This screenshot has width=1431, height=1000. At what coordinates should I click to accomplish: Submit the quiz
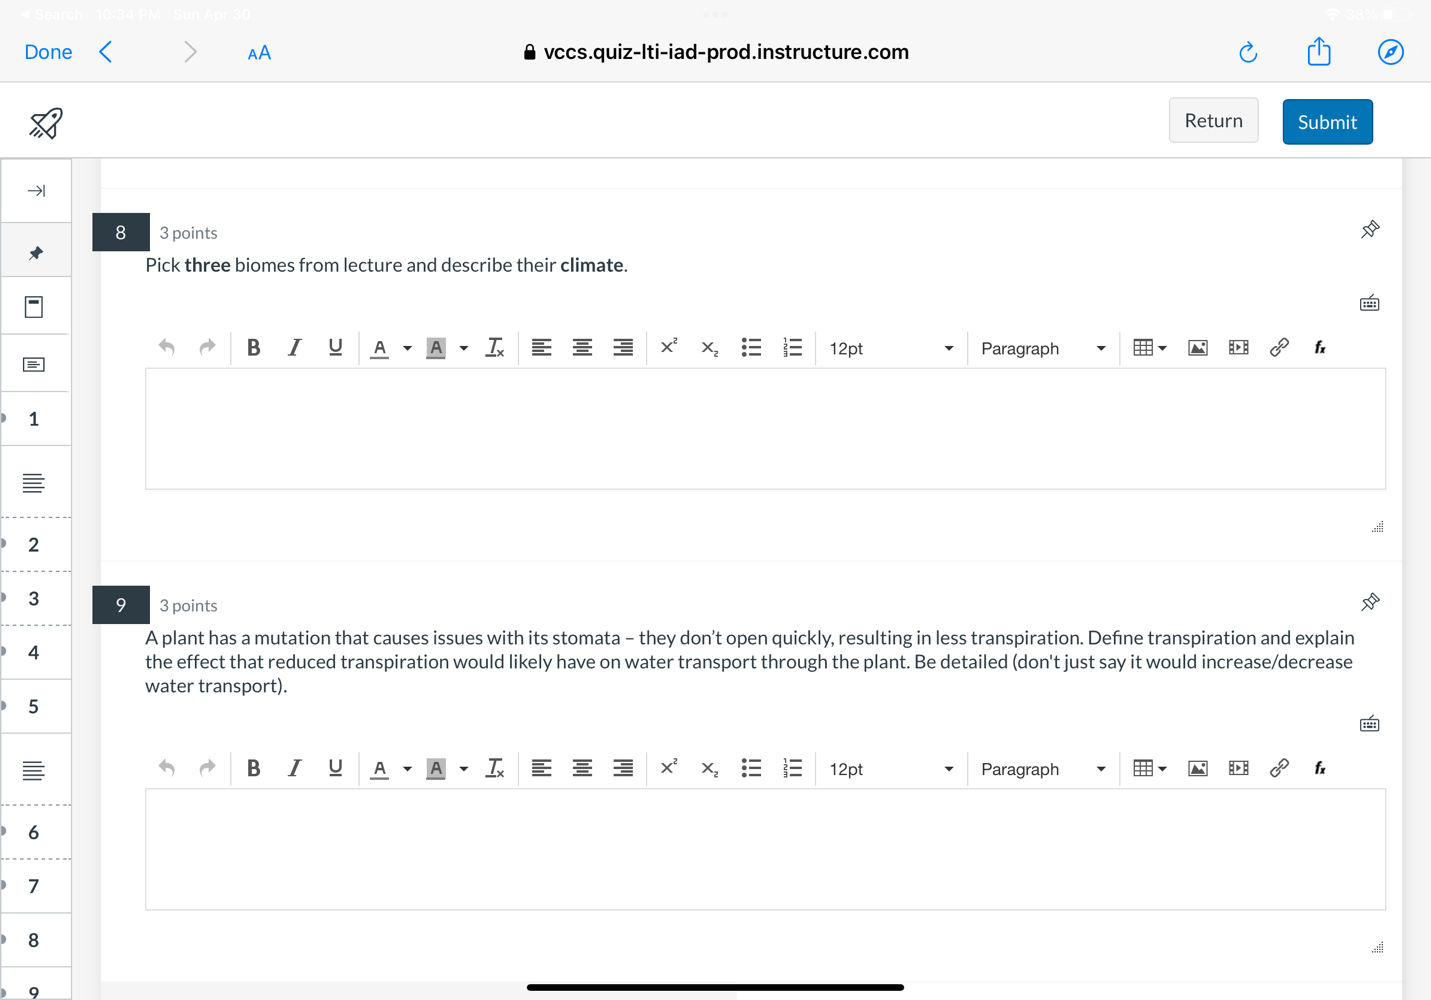point(1327,122)
